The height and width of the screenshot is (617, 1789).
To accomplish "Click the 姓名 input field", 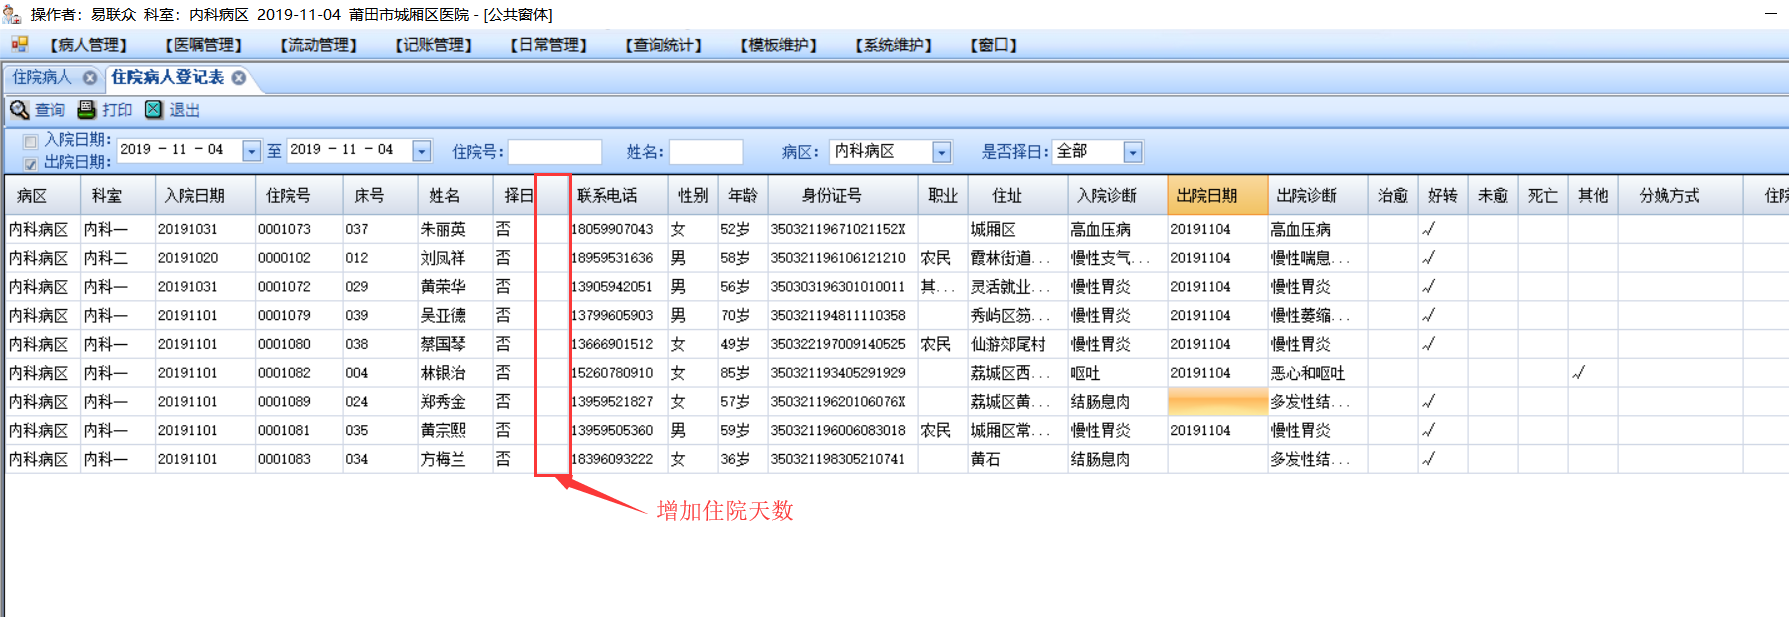I will point(706,152).
